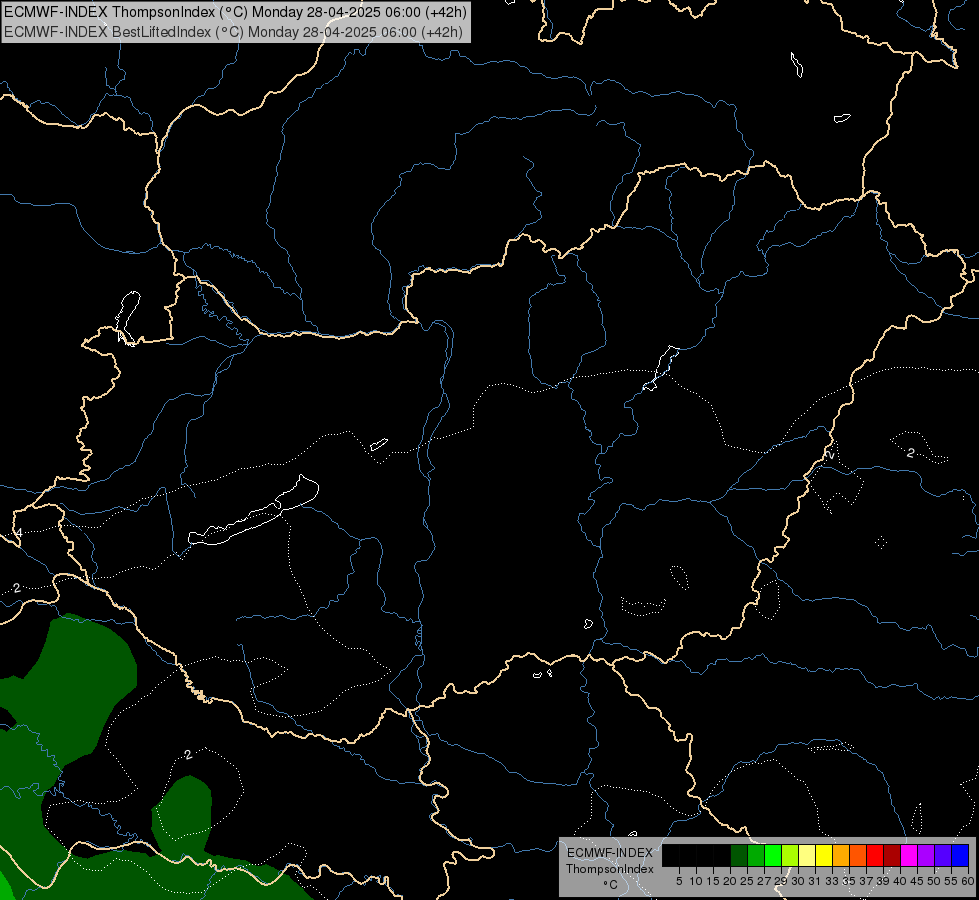Click the ThompsonIndex title line at top
979x900 pixels.
235,12
